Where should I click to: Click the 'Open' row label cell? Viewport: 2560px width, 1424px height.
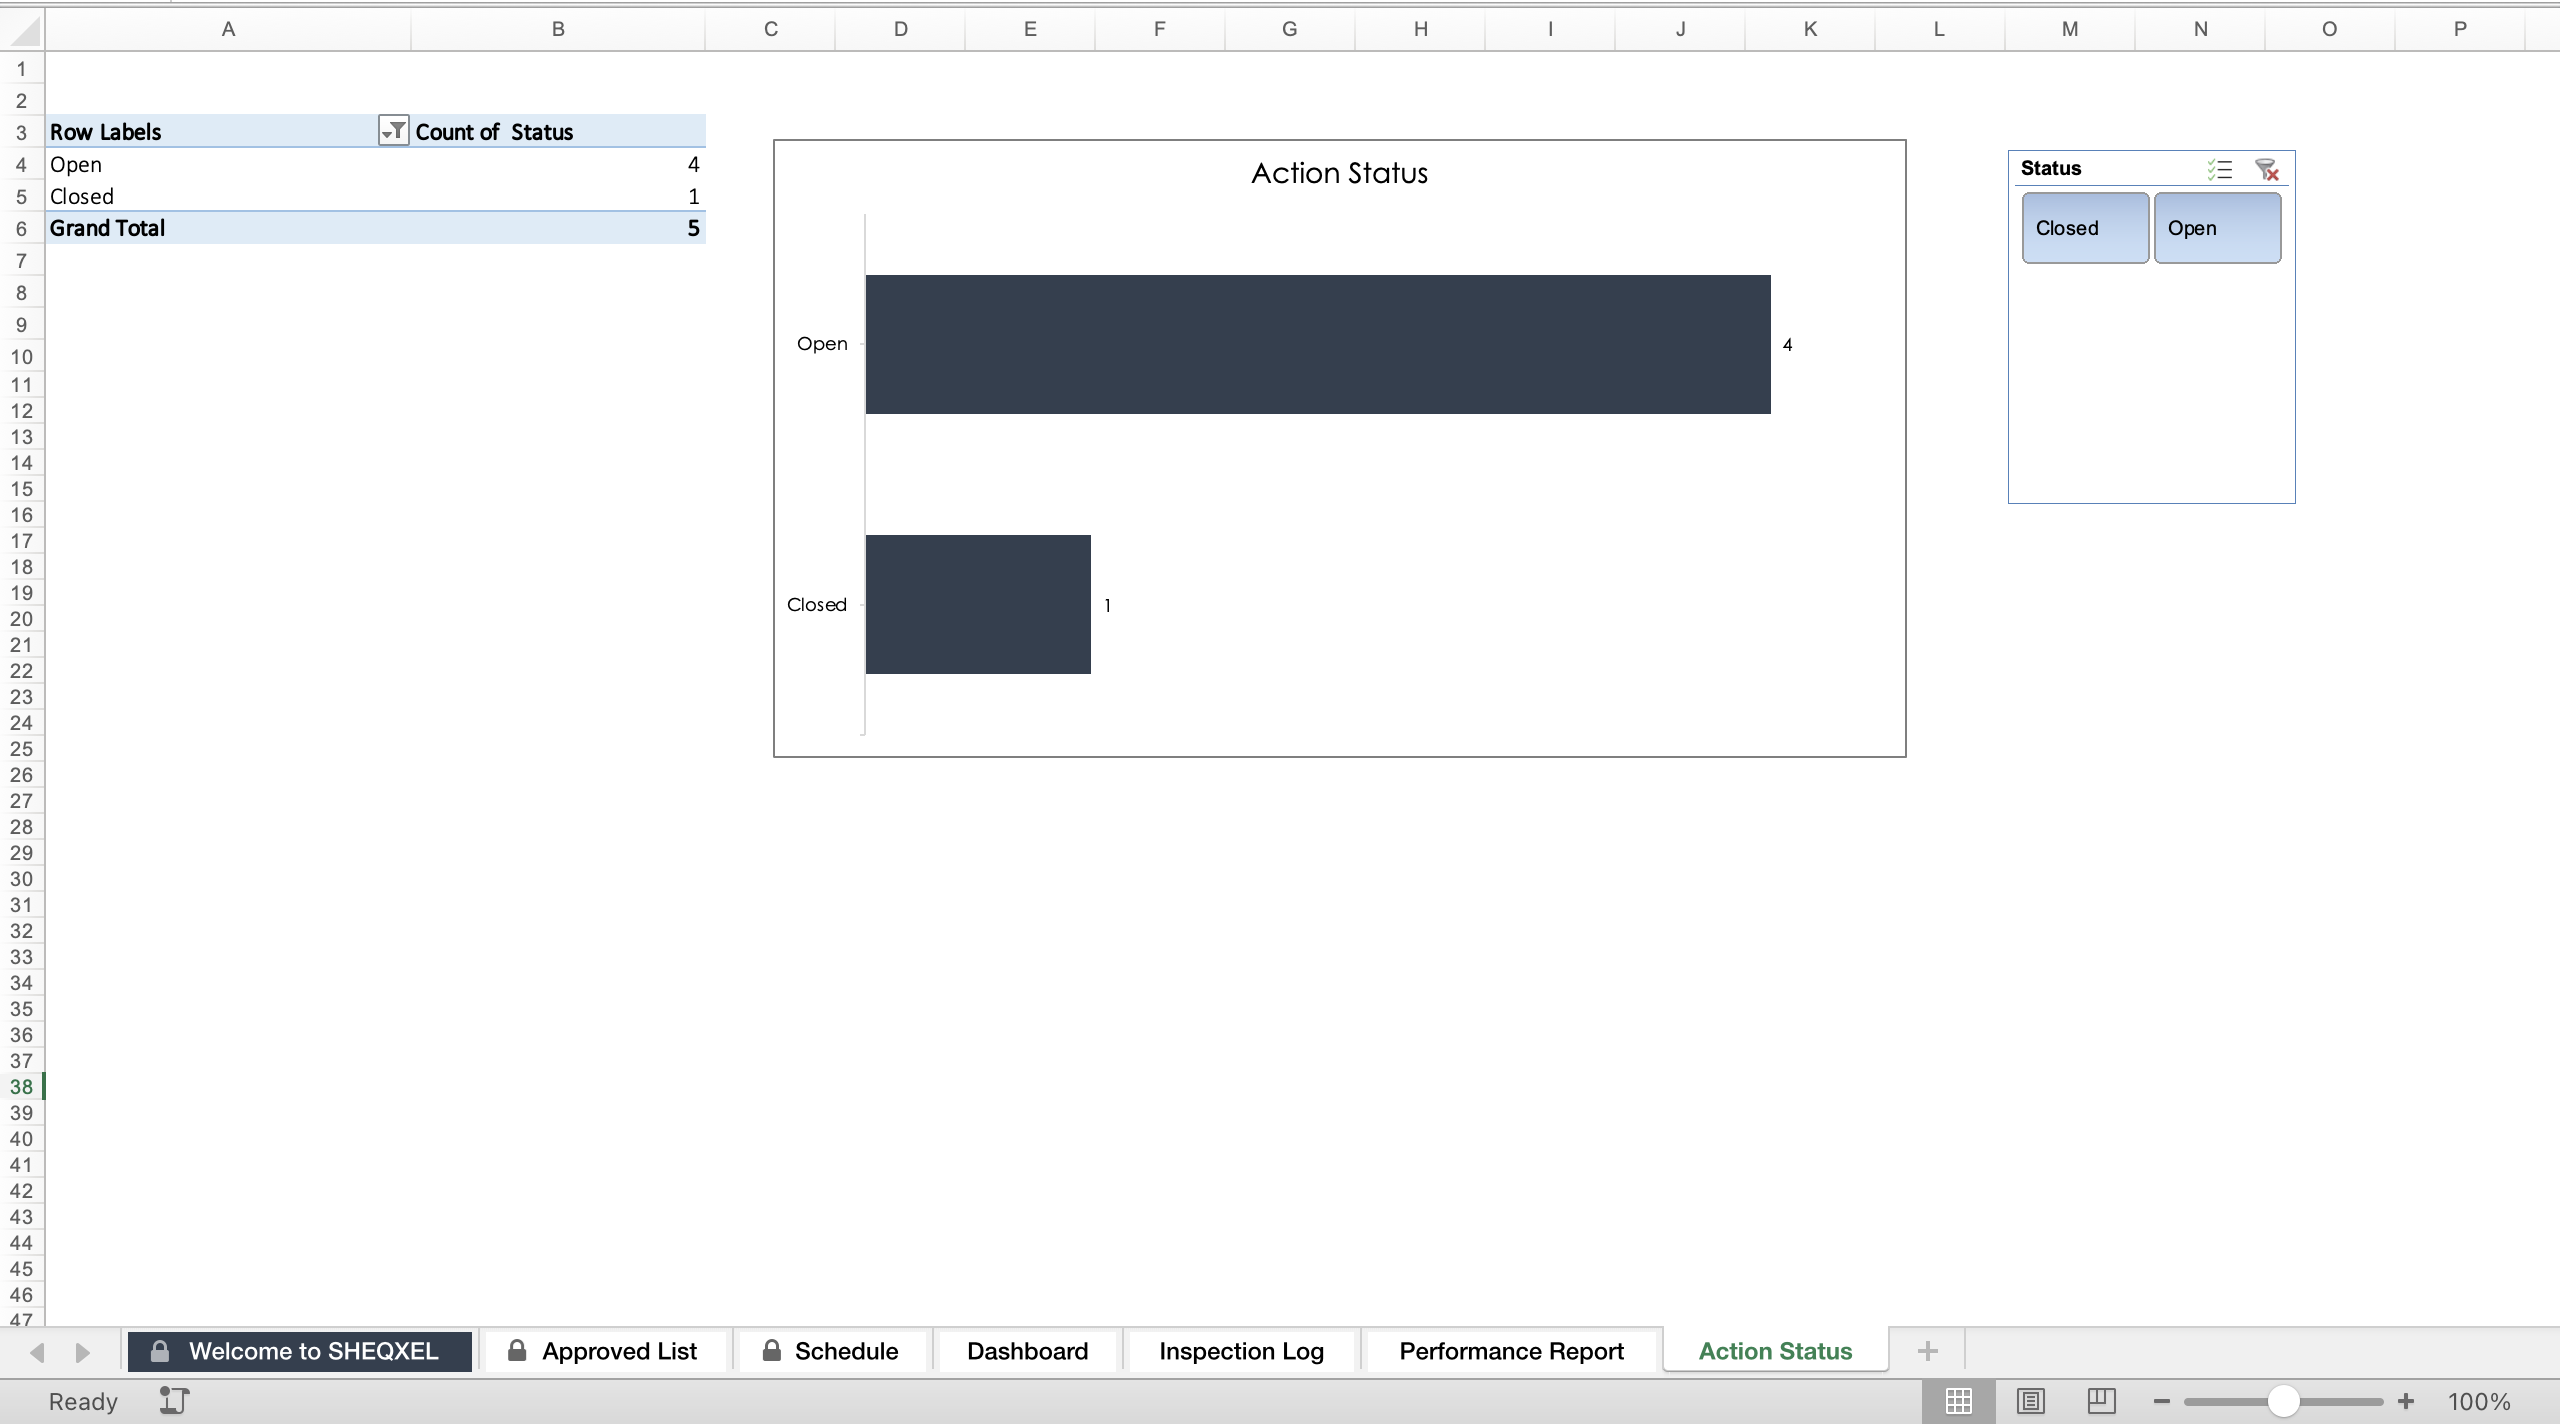pos(228,164)
